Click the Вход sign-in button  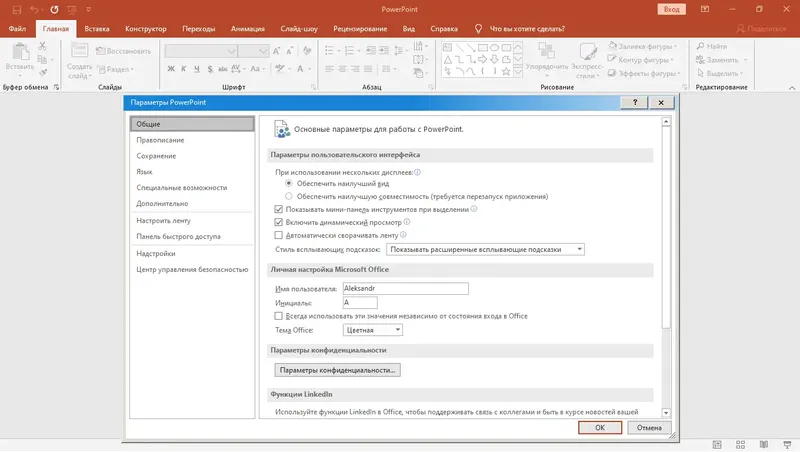coord(671,9)
